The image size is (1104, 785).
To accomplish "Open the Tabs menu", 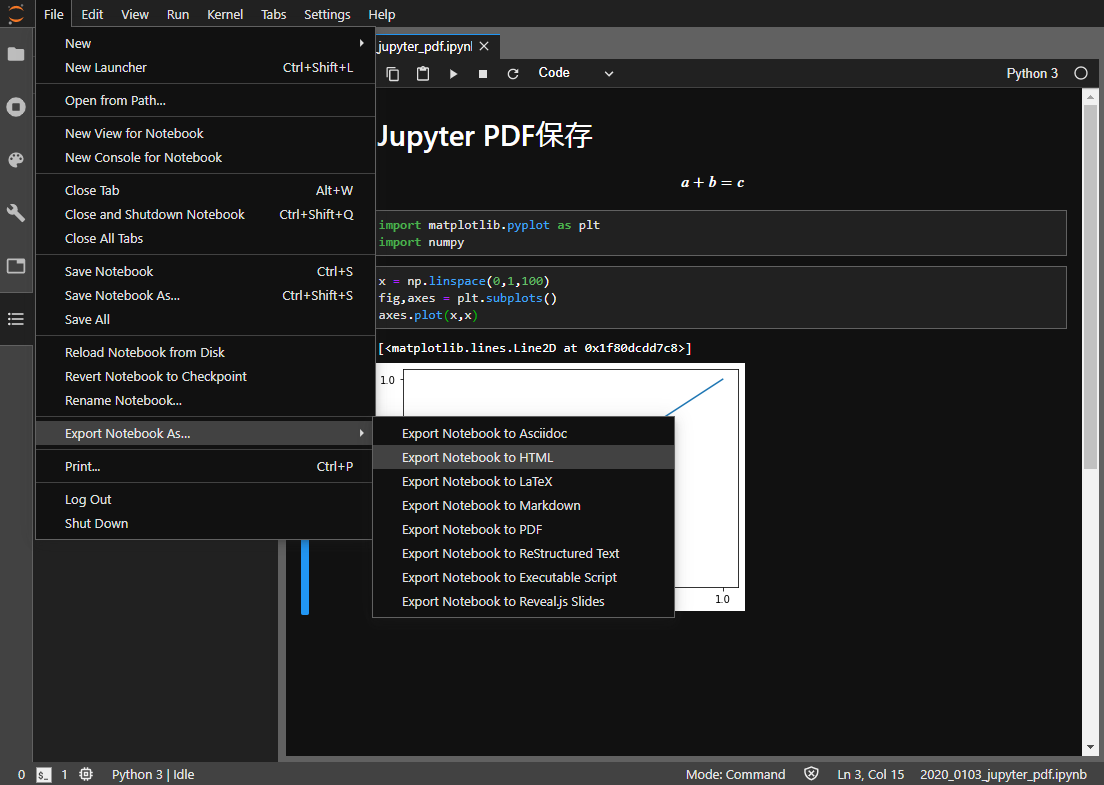I will click(274, 14).
